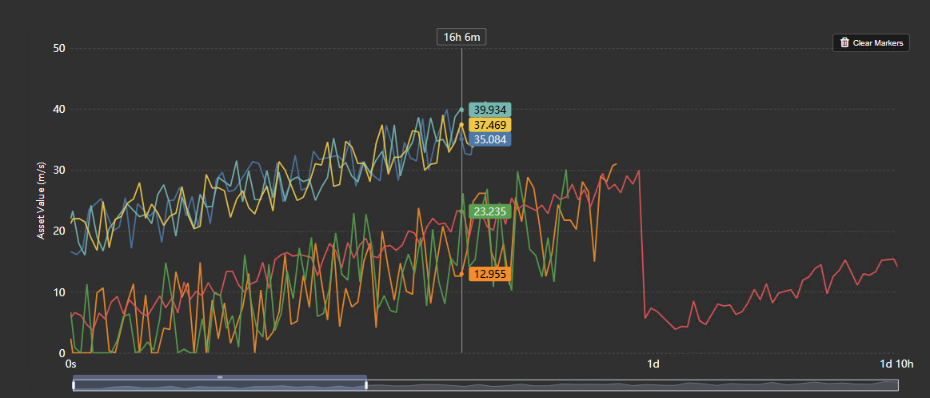The height and width of the screenshot is (398, 930).
Task: Click the teal 39.934 value tag
Action: click(489, 110)
